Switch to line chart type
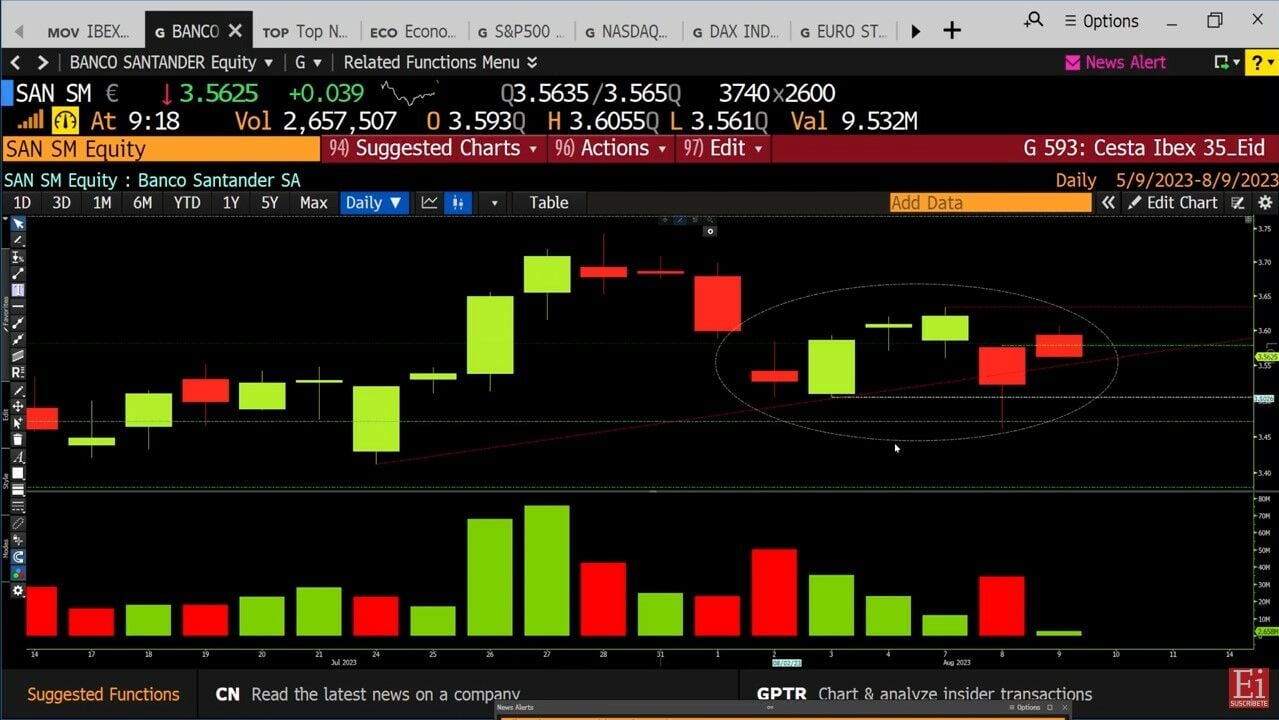 429,202
